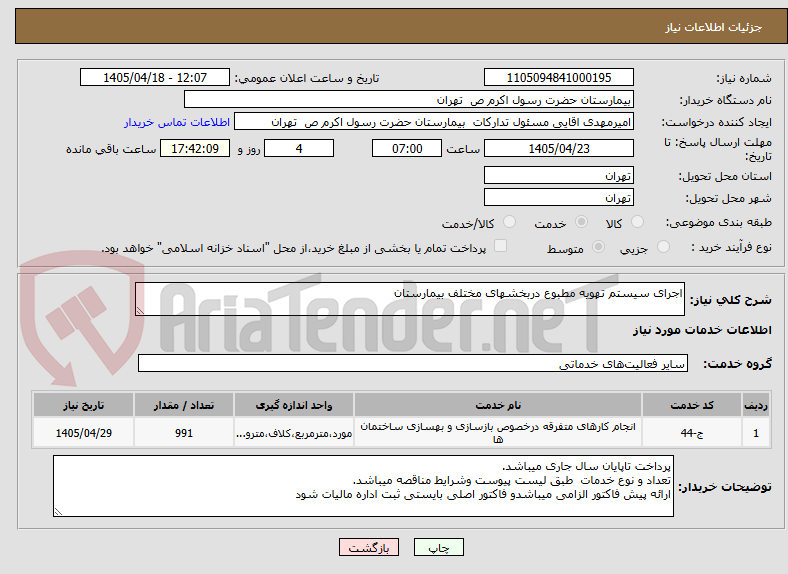Click the row number cell 1
Image resolution: width=788 pixels, height=574 pixels.
pos(756,433)
